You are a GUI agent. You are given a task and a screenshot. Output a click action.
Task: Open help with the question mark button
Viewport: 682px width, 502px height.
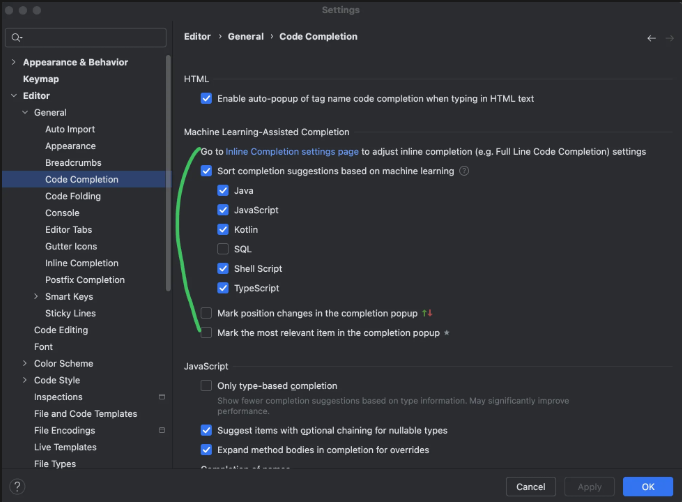click(17, 486)
